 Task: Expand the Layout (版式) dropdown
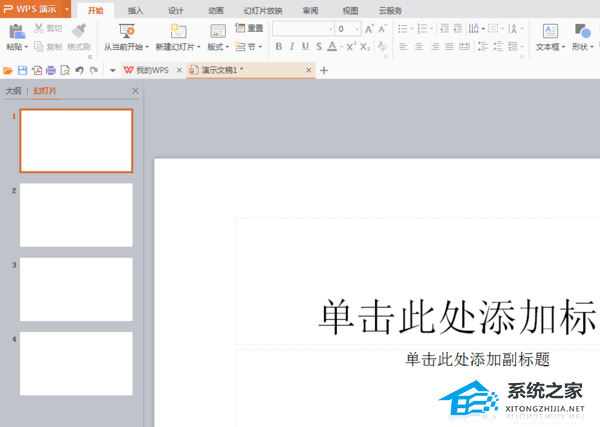point(218,46)
